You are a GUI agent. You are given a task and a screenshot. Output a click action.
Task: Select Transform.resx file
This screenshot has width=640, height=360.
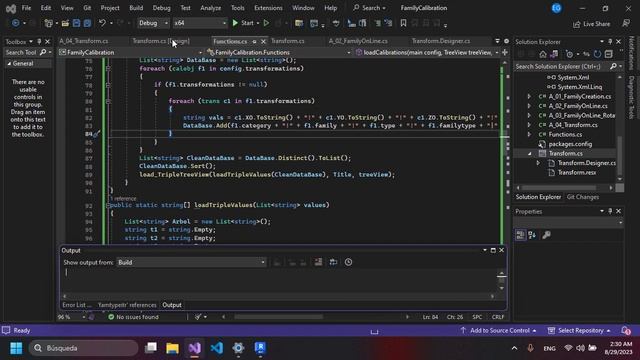point(576,173)
